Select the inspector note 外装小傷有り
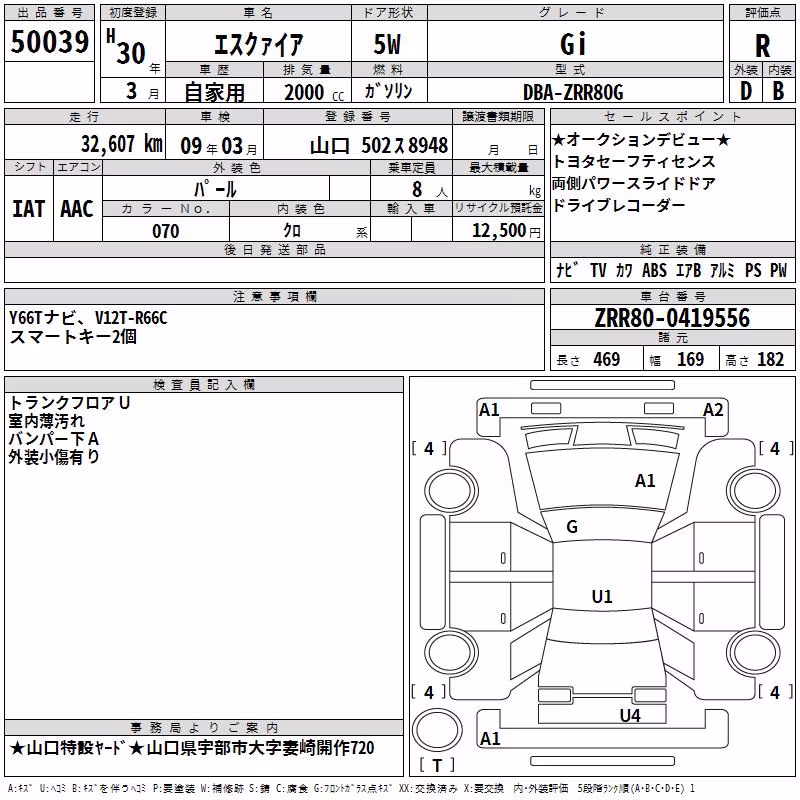800x800 pixels. [x=54, y=457]
